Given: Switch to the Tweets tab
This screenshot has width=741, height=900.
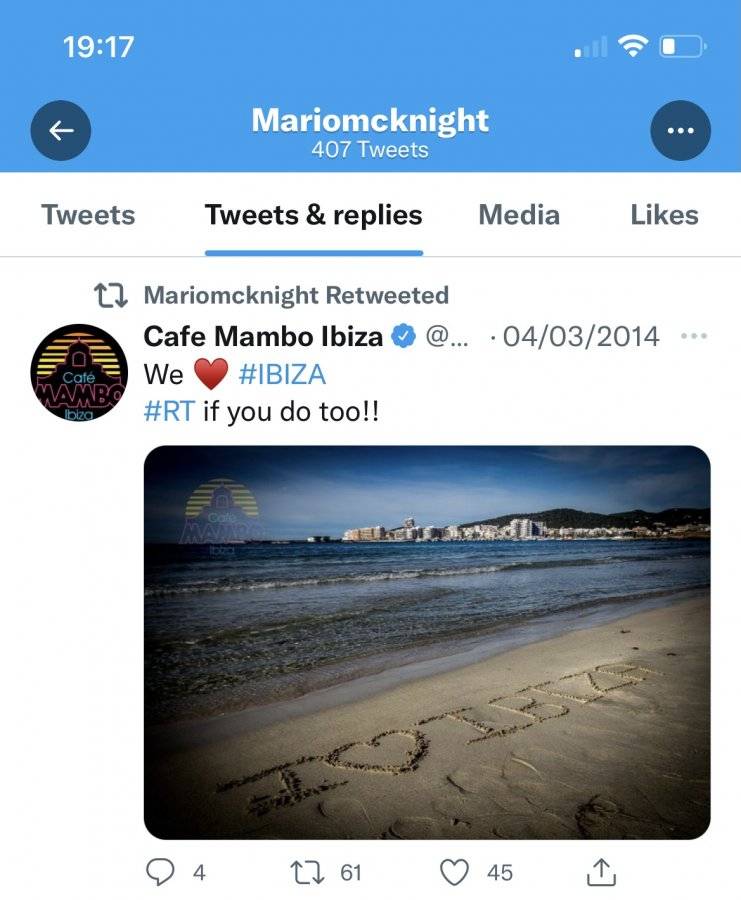Looking at the screenshot, I should click(88, 215).
